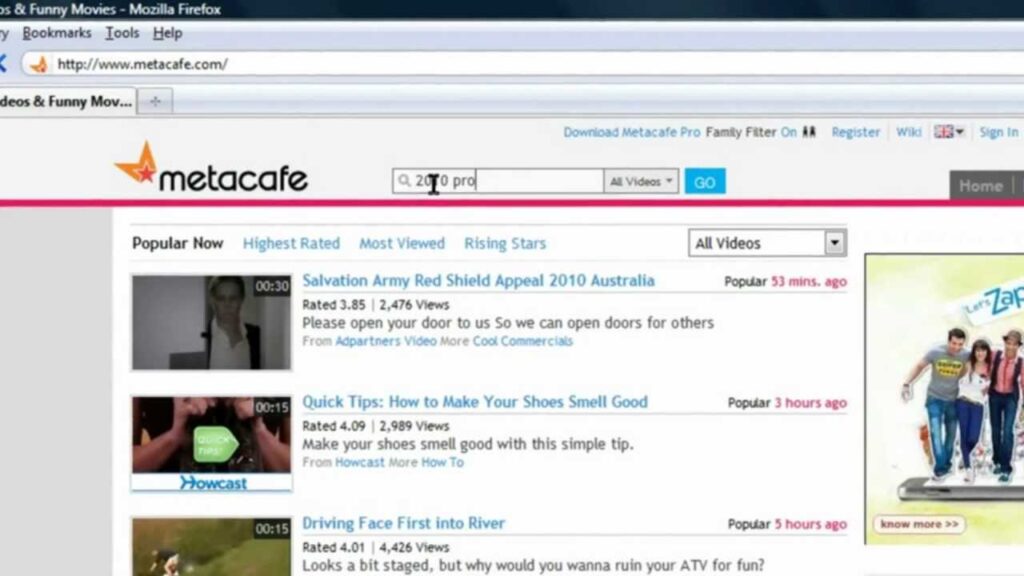Open the Salvation Army Red Shield Appeal video

click(x=477, y=281)
